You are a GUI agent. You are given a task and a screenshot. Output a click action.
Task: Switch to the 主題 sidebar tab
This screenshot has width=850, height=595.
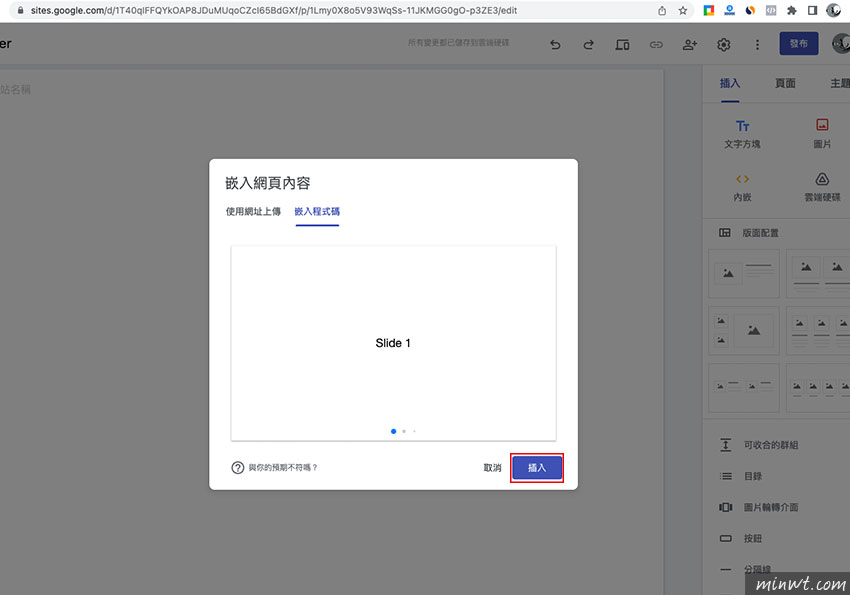point(840,83)
